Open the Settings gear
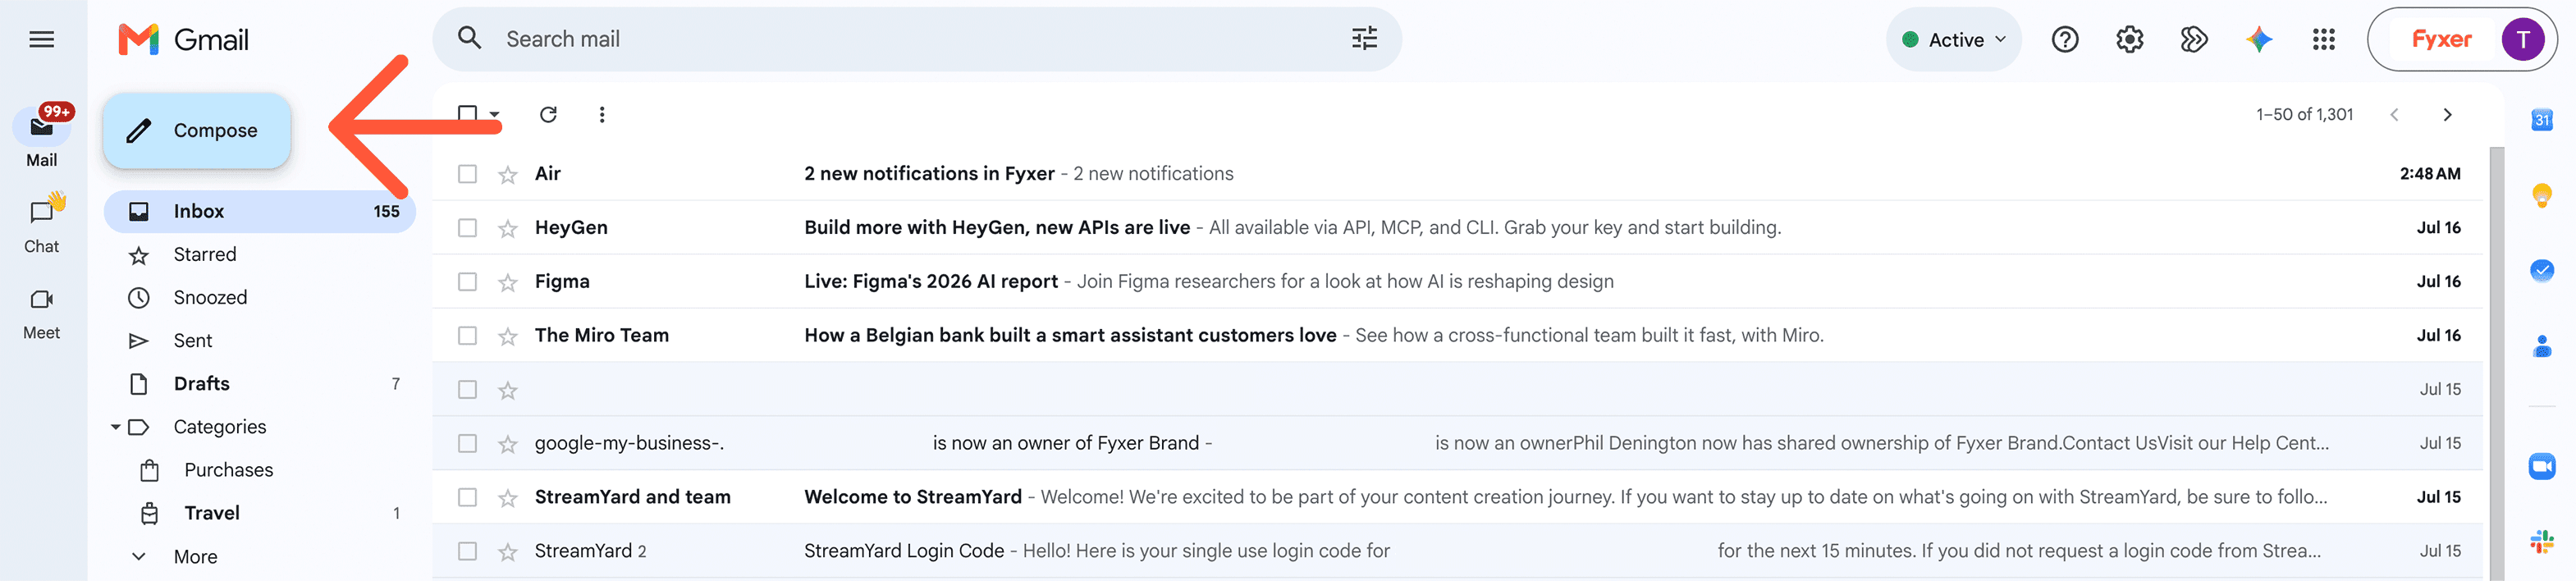 (2130, 39)
